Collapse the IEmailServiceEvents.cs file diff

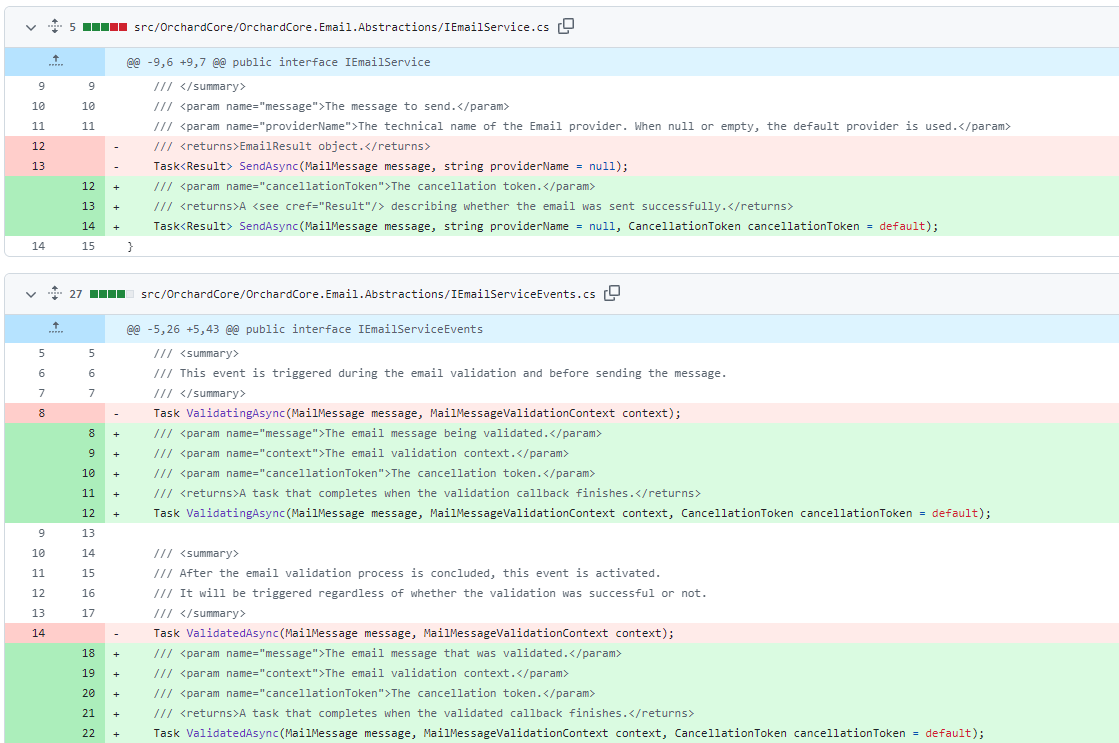(x=31, y=294)
